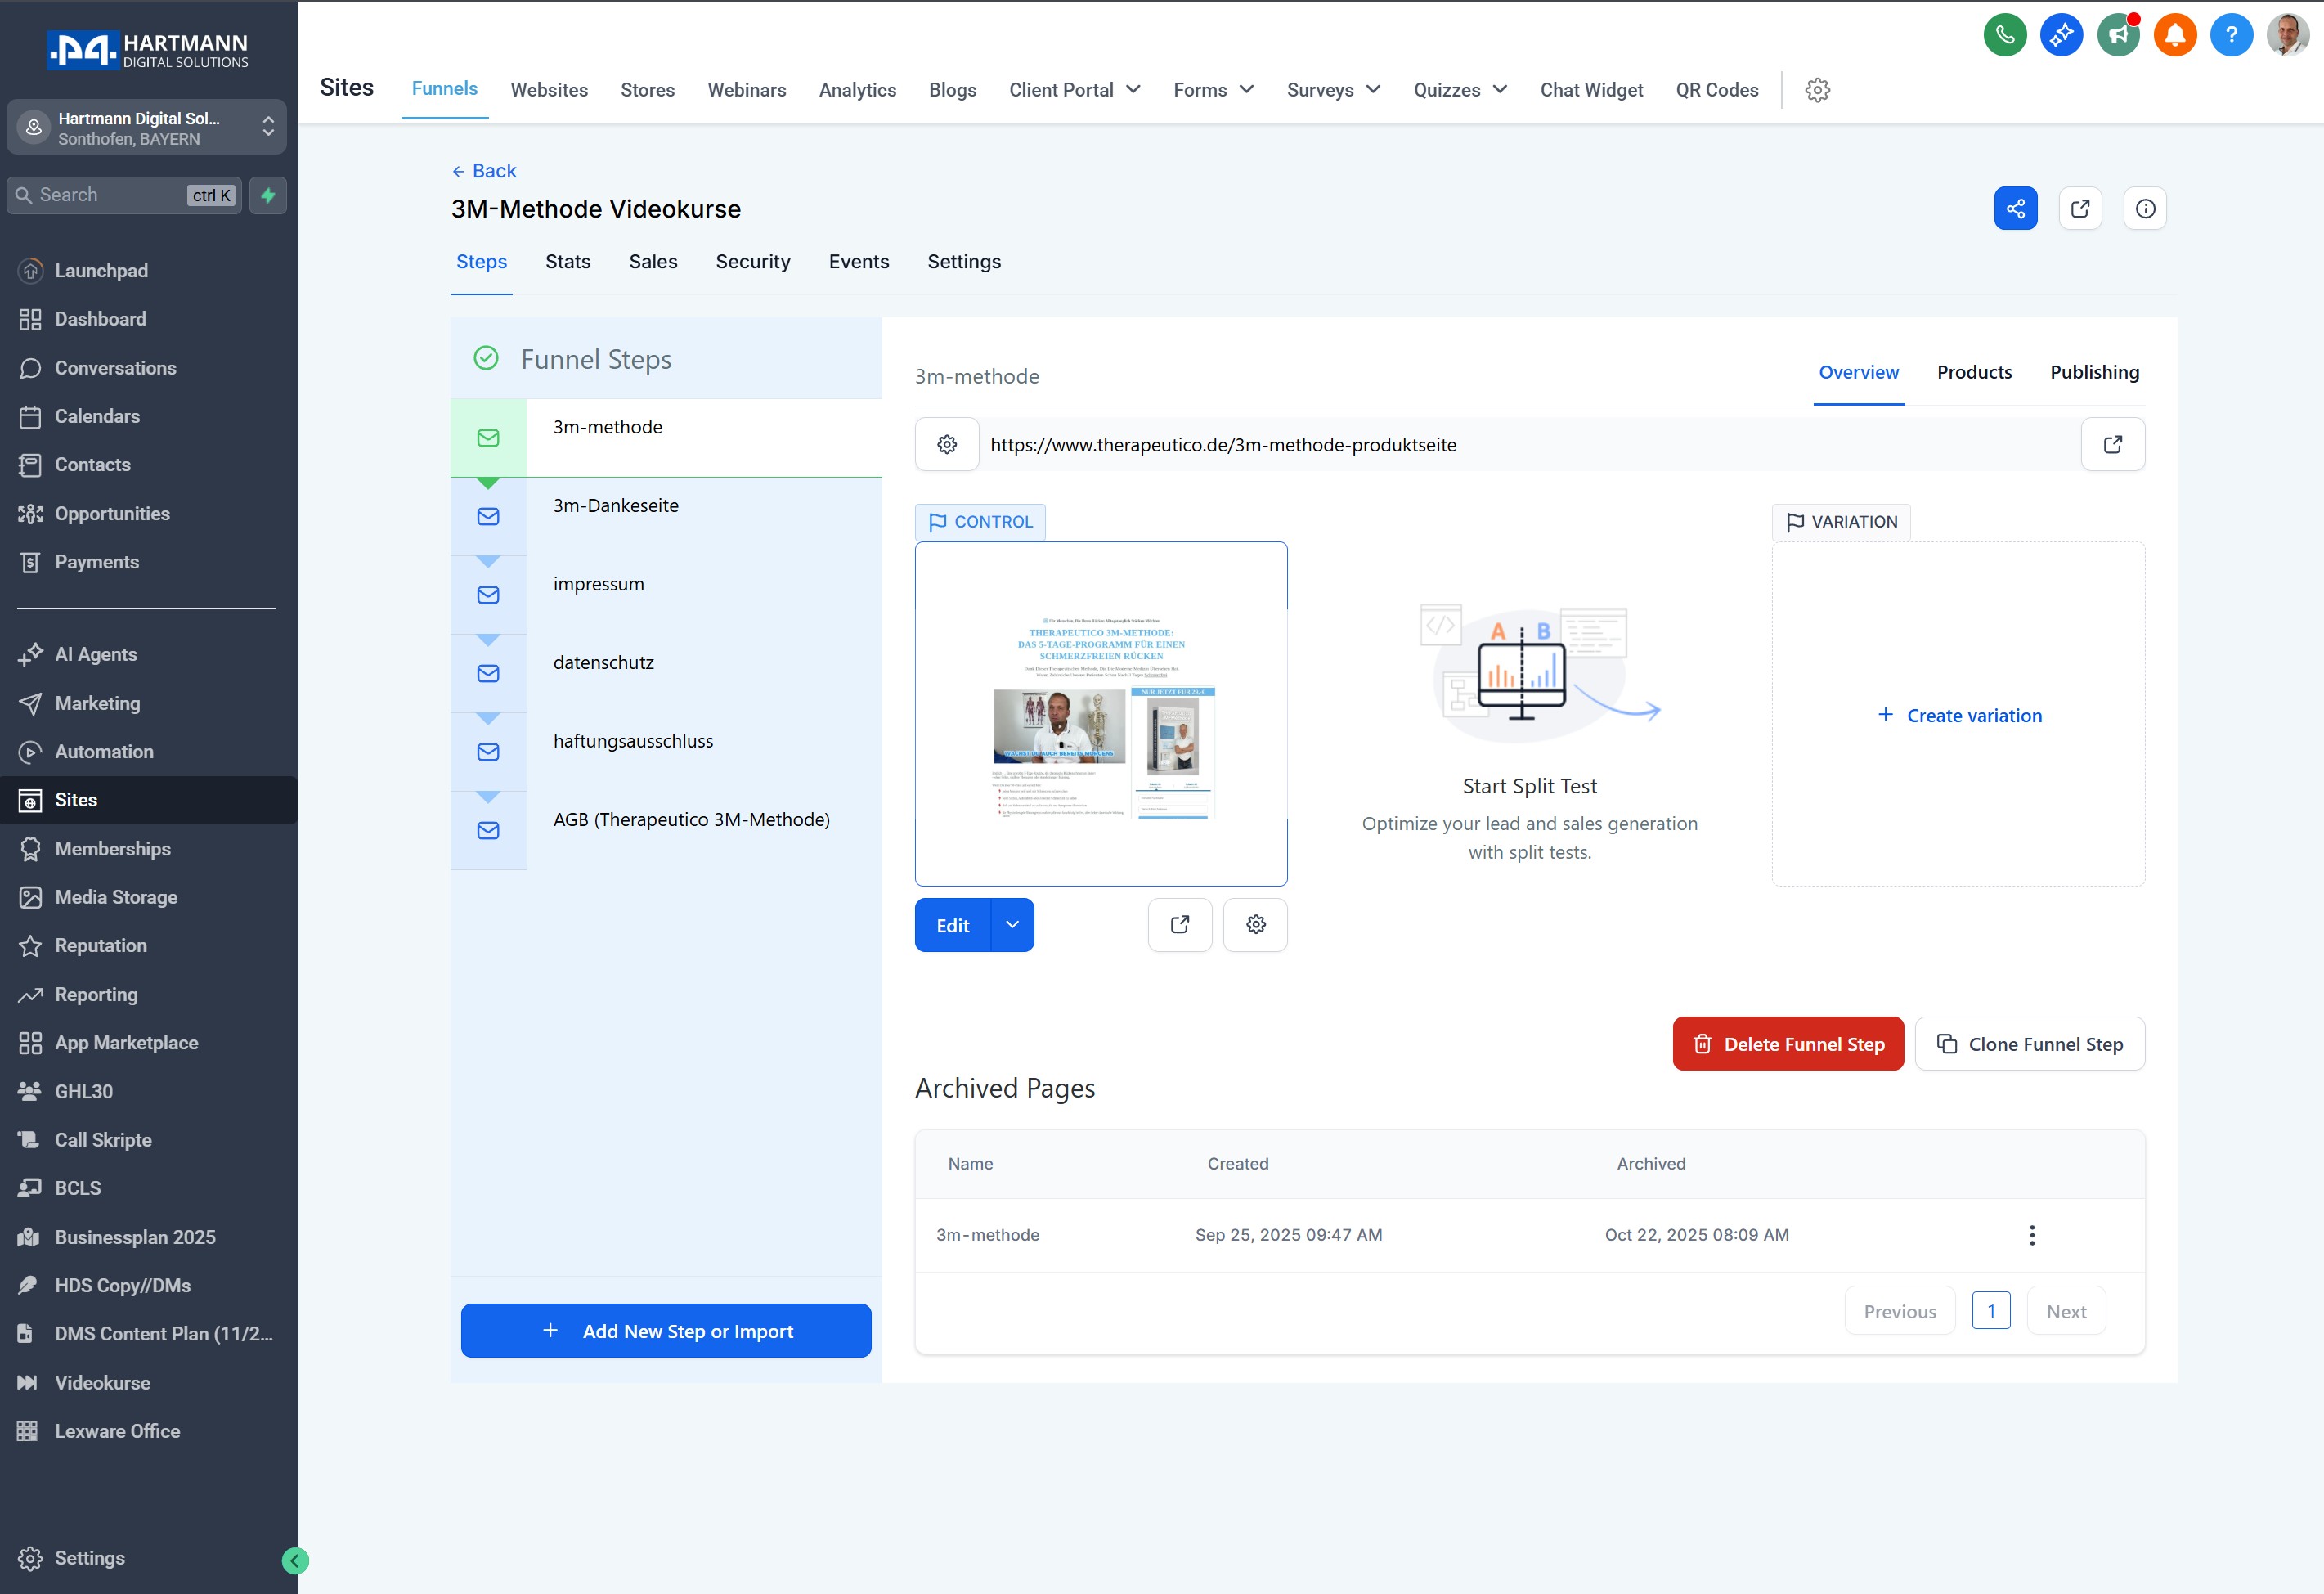Viewport: 2324px width, 1594px height.
Task: Expand the Edit button dropdown arrow
Action: click(x=1012, y=924)
